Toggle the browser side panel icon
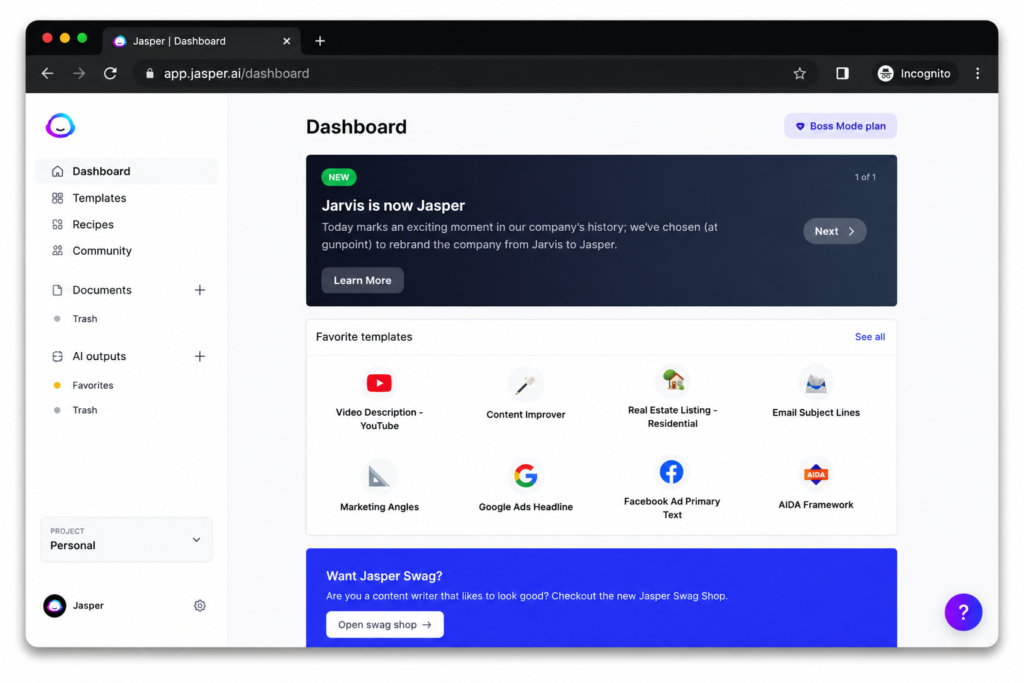Viewport: 1024px width, 683px height. click(842, 73)
